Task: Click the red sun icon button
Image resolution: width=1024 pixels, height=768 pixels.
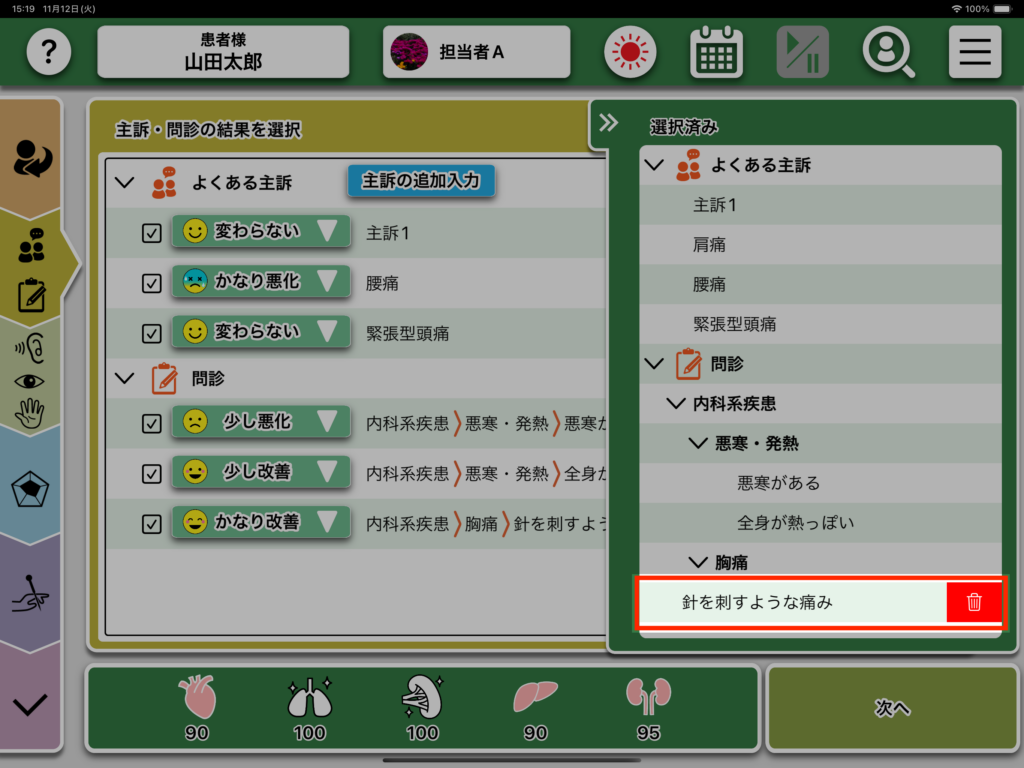Action: [630, 52]
